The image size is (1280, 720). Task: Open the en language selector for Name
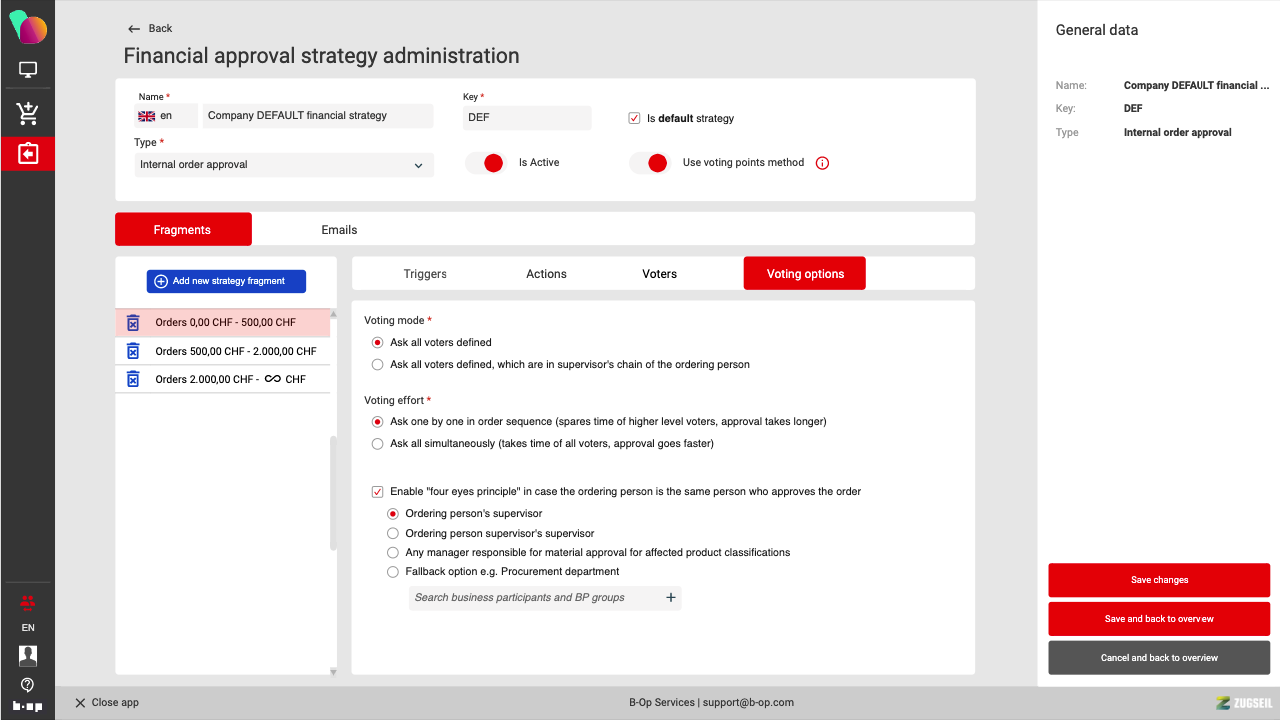pyautogui.click(x=166, y=116)
